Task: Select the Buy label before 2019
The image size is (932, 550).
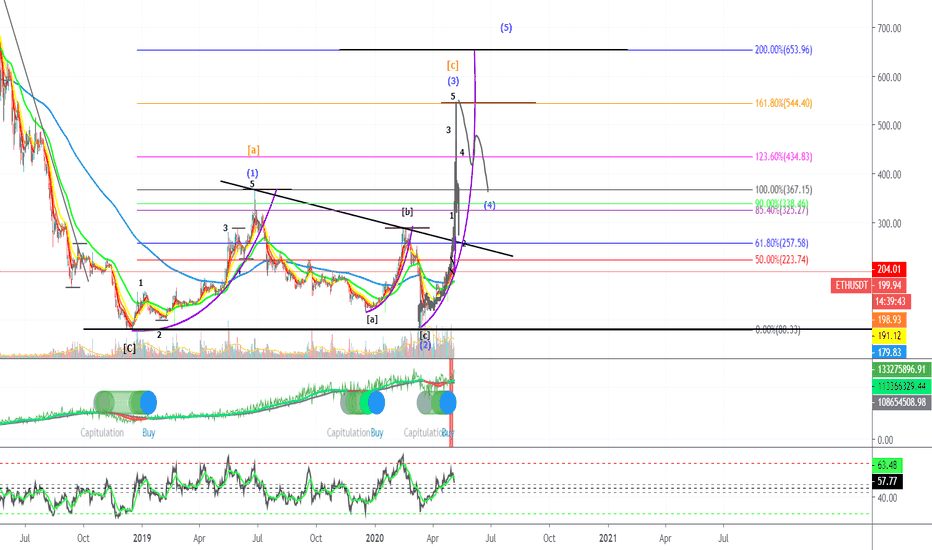Action: [x=149, y=432]
